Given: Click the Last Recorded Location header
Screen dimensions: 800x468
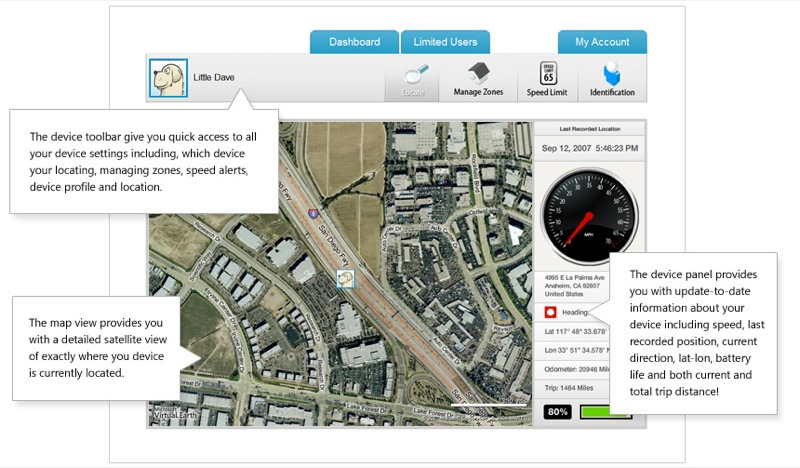Looking at the screenshot, I should 590,129.
